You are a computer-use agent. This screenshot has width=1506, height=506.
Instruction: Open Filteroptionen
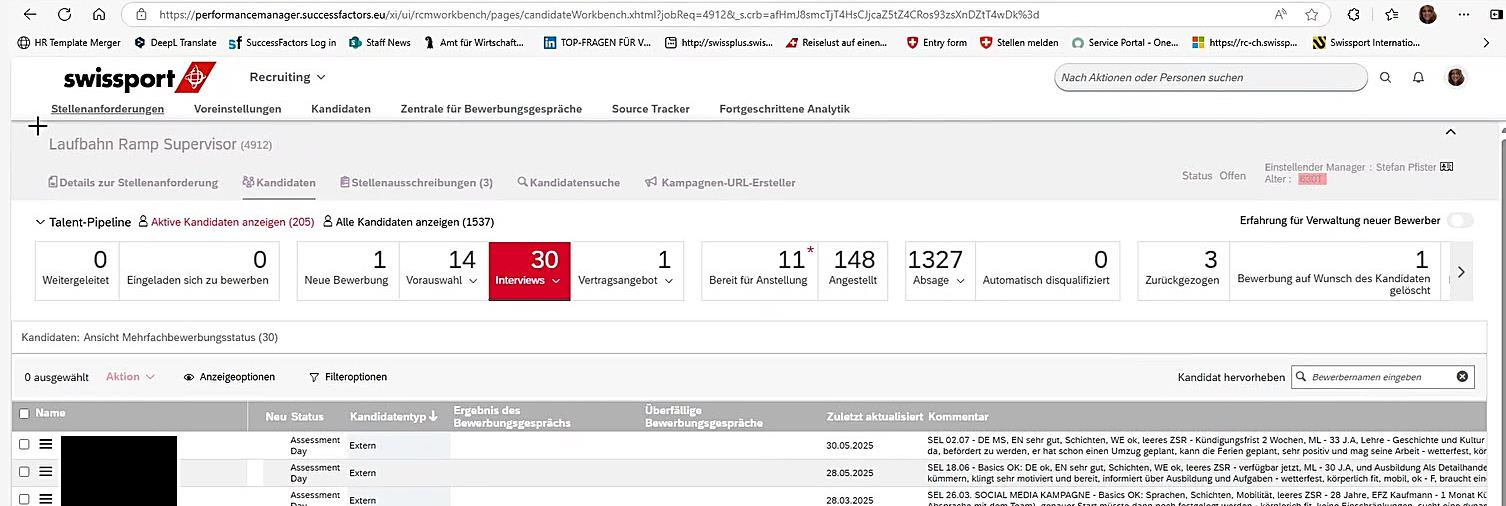347,377
